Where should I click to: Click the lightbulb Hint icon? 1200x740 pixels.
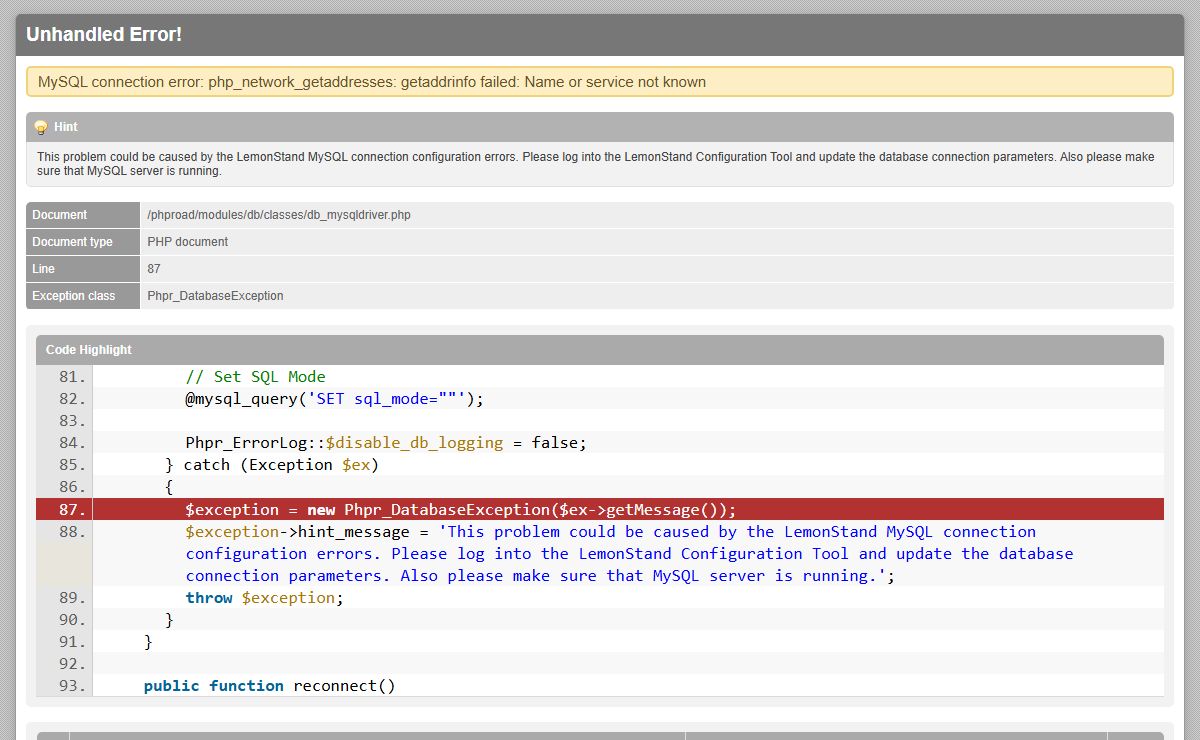(41, 127)
